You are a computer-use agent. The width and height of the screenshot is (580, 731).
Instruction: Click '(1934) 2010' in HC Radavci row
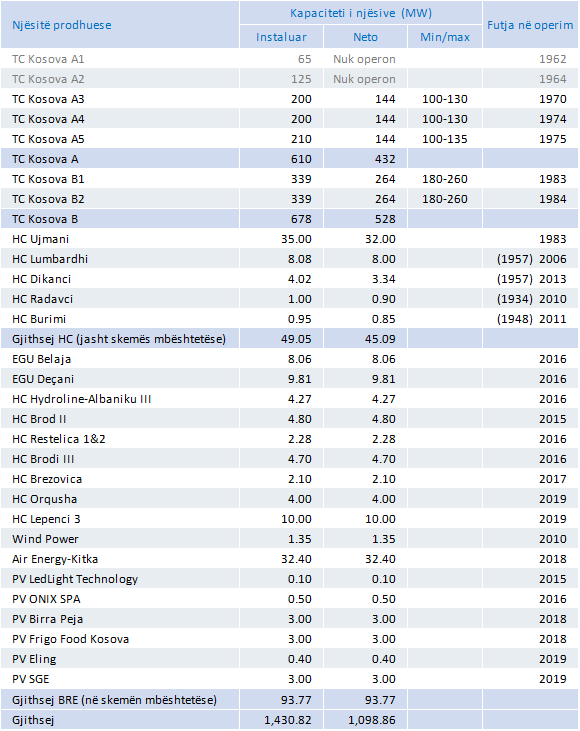point(532,299)
